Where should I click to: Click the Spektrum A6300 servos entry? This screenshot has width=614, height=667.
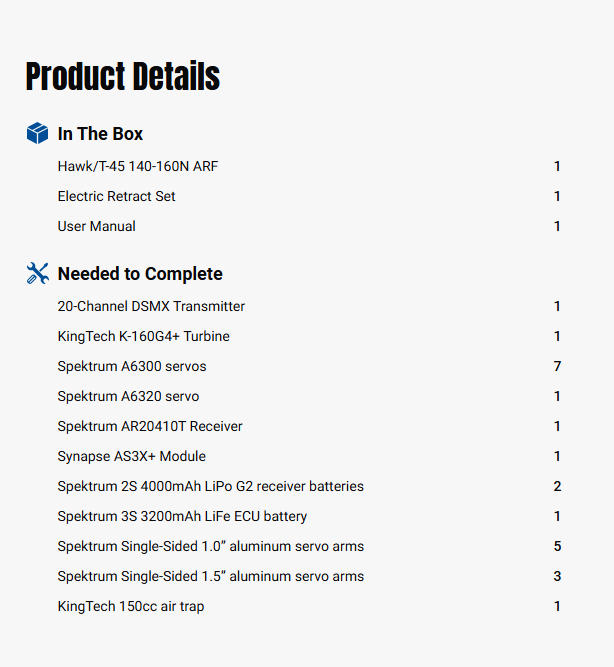point(132,366)
